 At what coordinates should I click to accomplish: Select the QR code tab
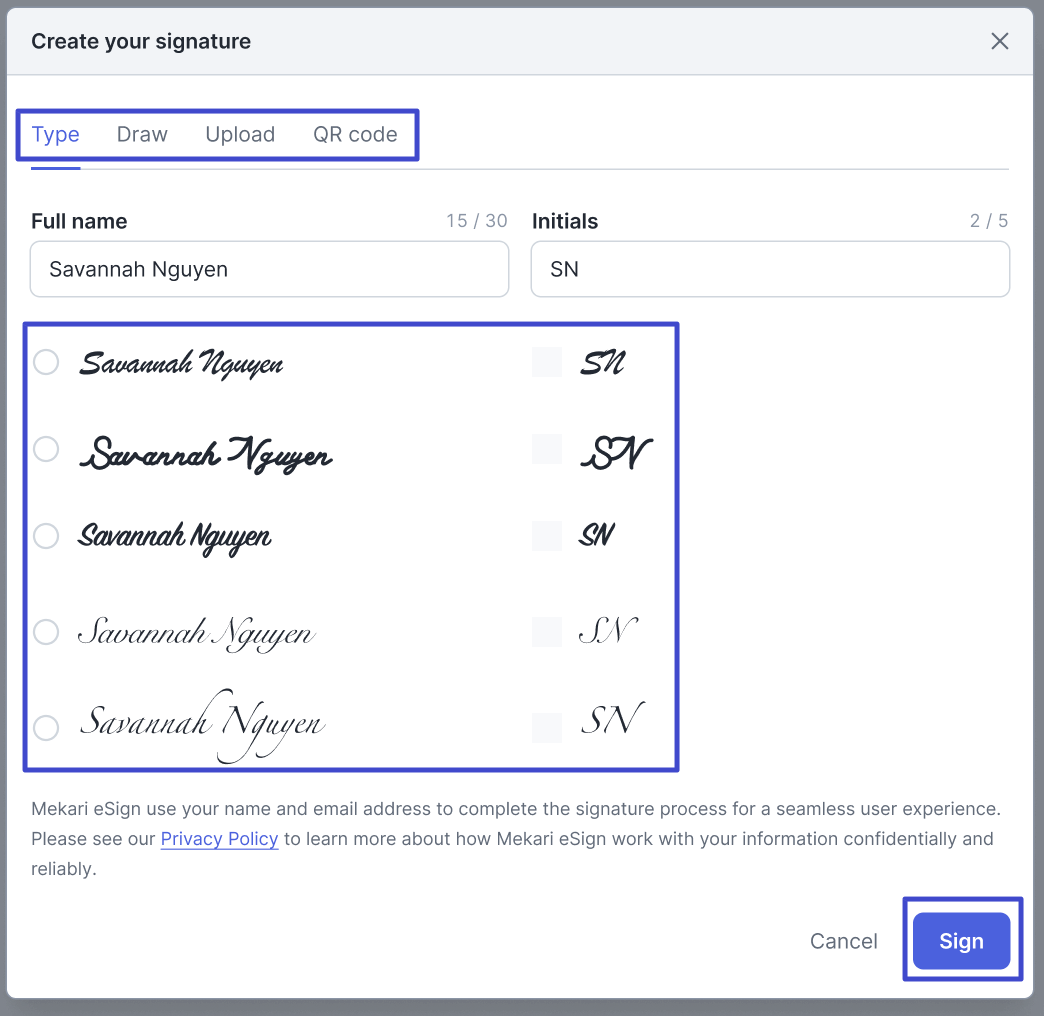(355, 135)
